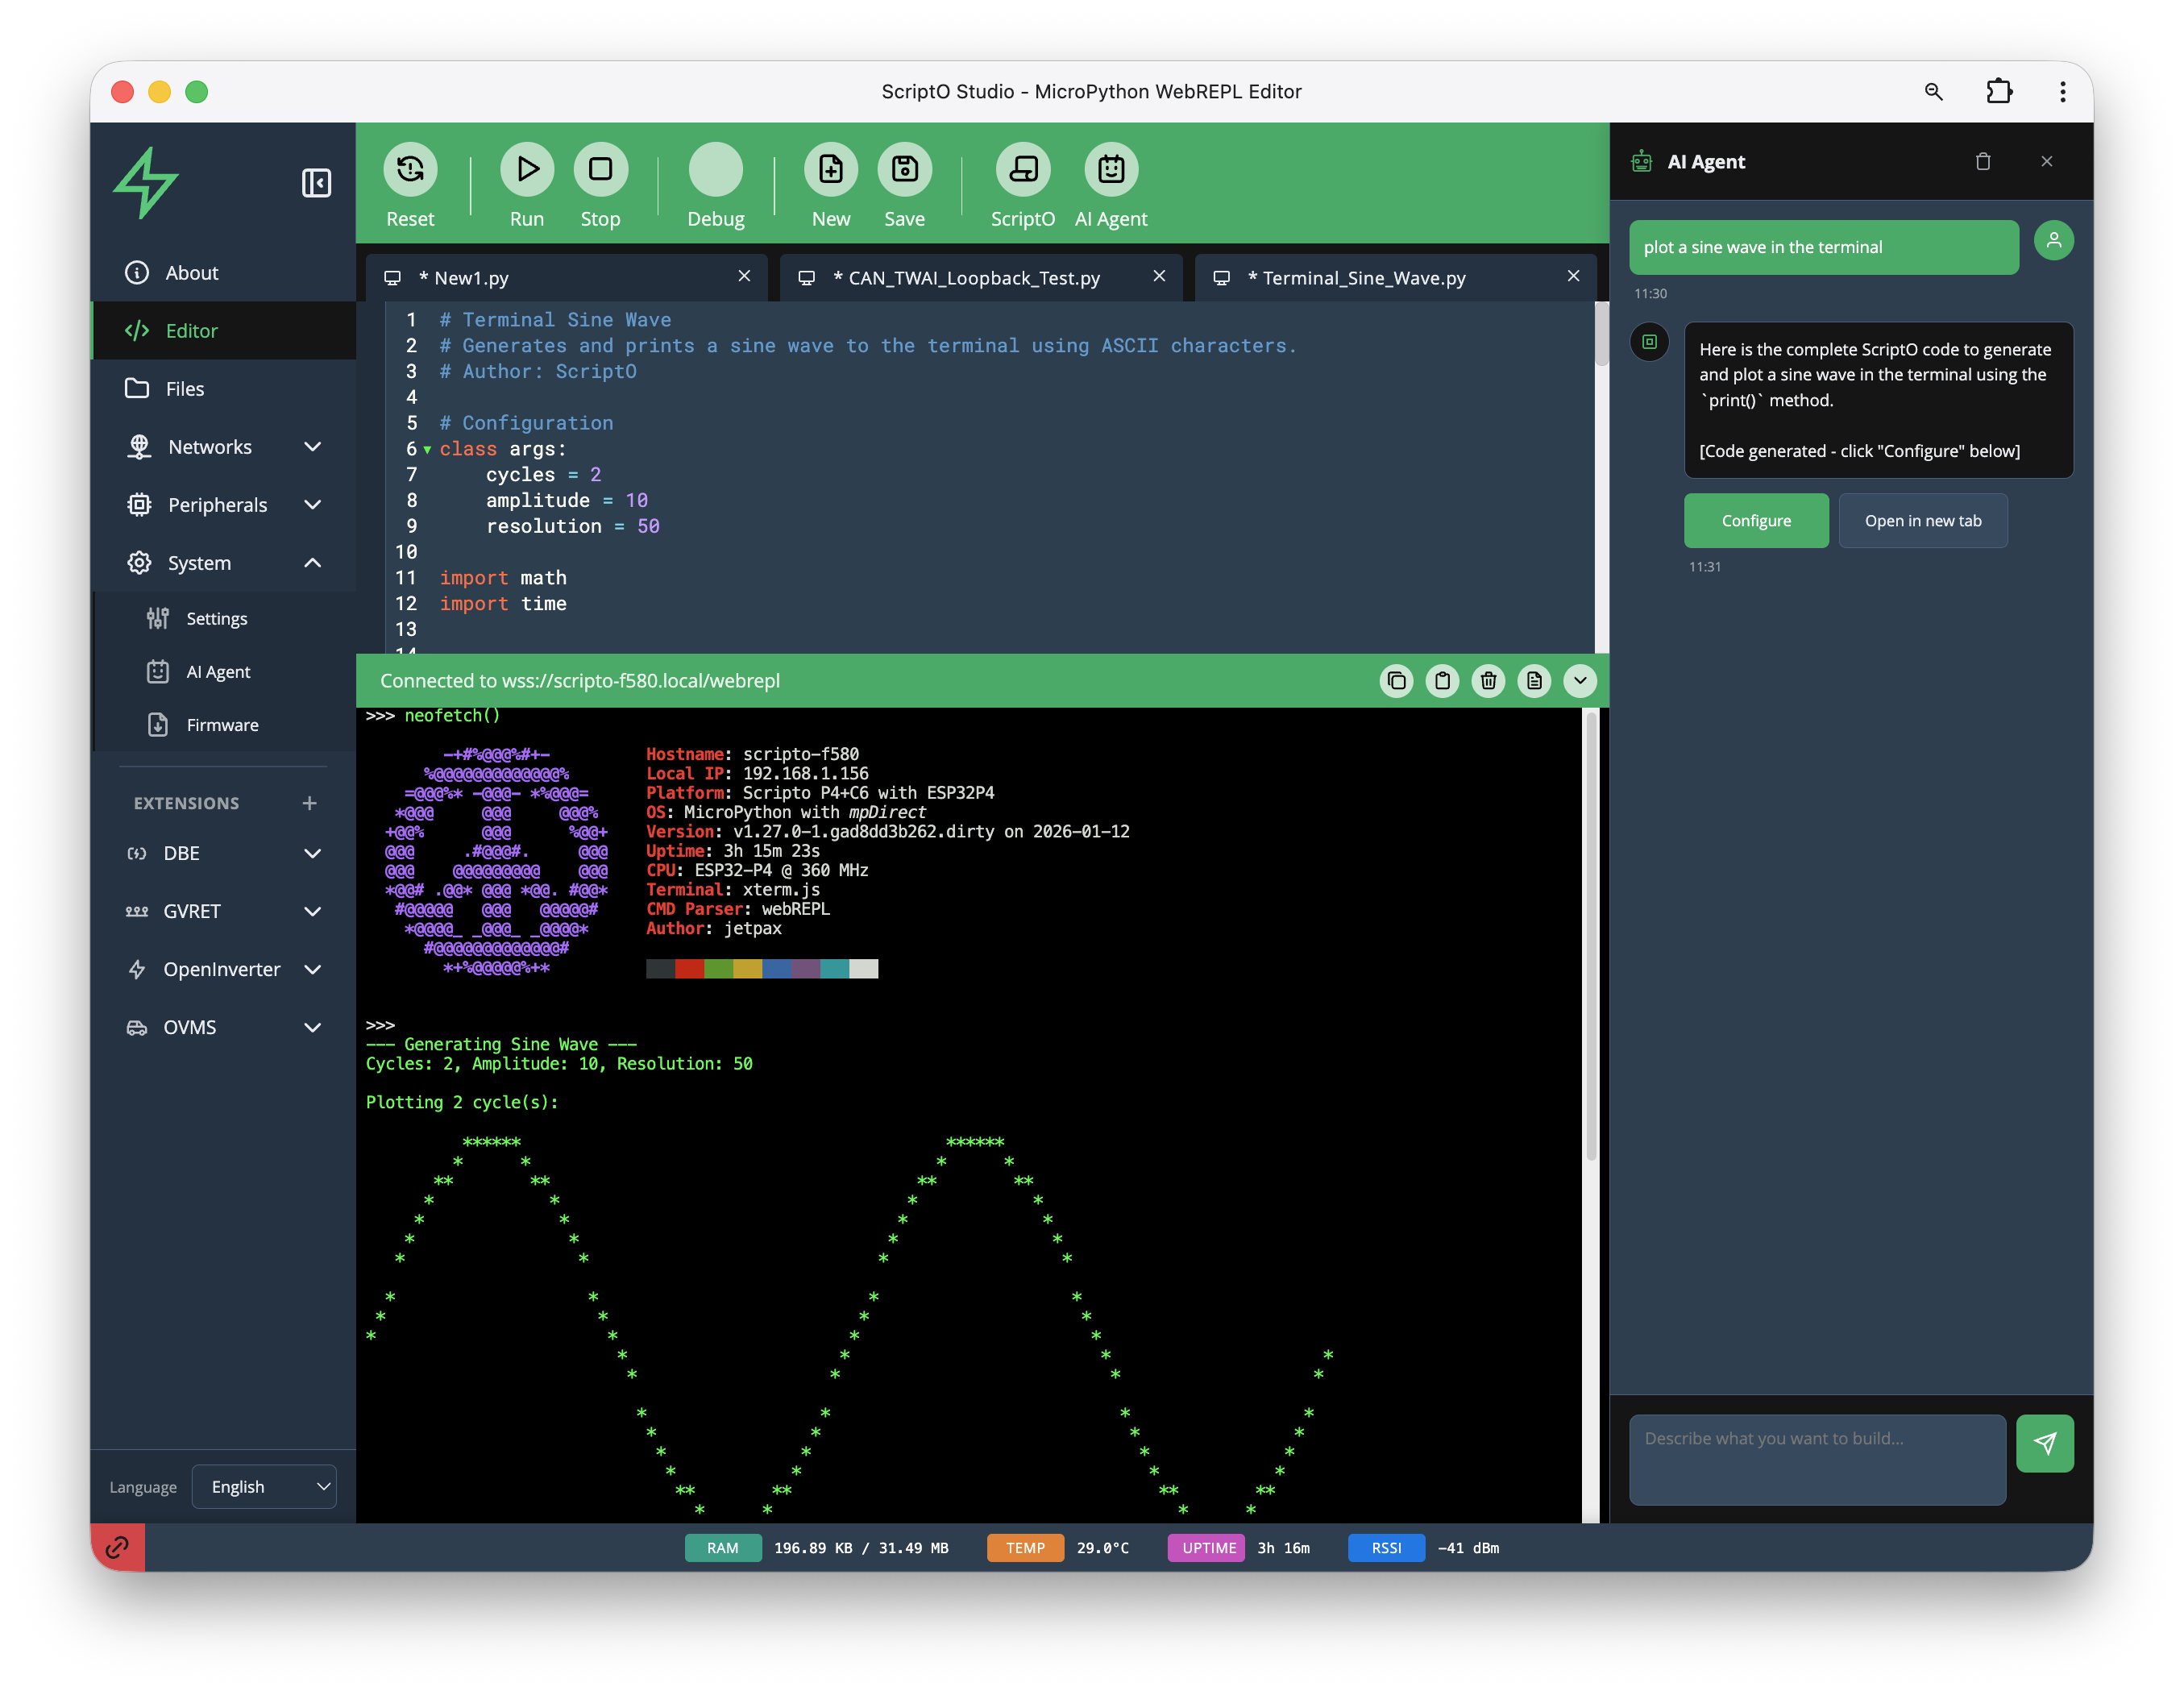This screenshot has height=1691, width=2184.
Task: Click Open in new tab button
Action: [x=1922, y=521]
